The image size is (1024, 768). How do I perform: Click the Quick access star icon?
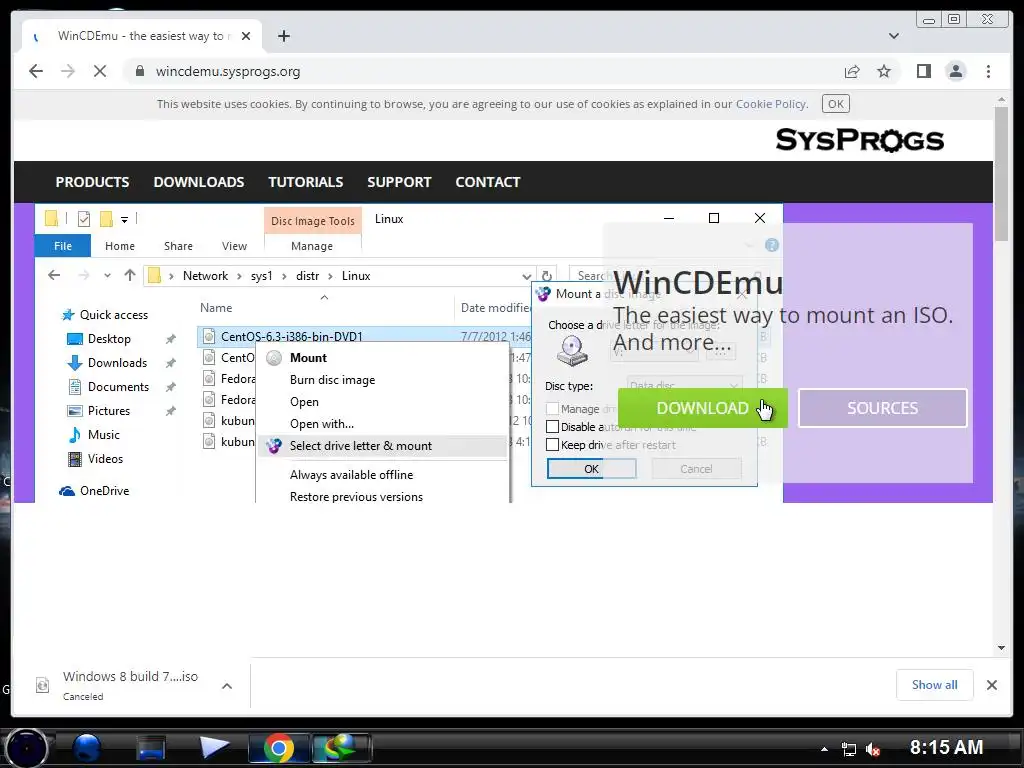[x=68, y=315]
